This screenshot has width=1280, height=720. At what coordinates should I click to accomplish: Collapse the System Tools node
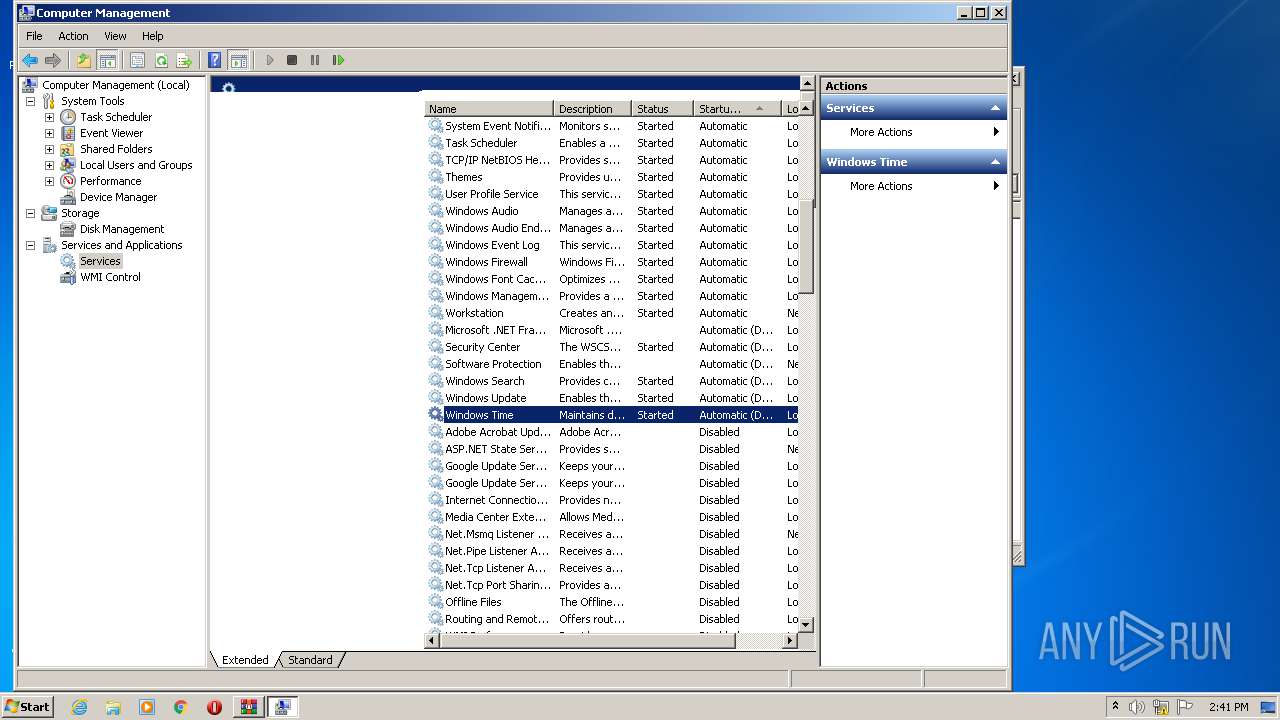click(30, 101)
